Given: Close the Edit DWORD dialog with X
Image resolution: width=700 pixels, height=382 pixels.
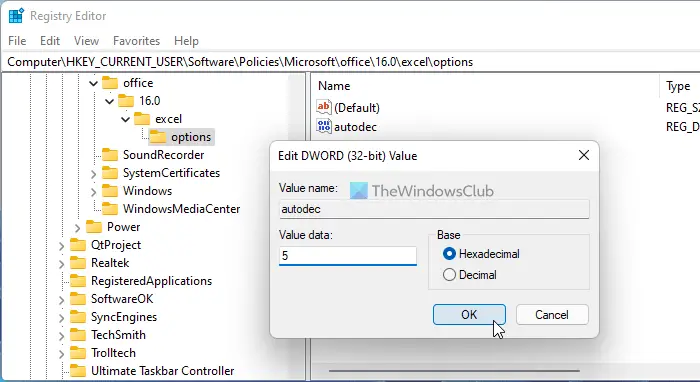Looking at the screenshot, I should 583,155.
